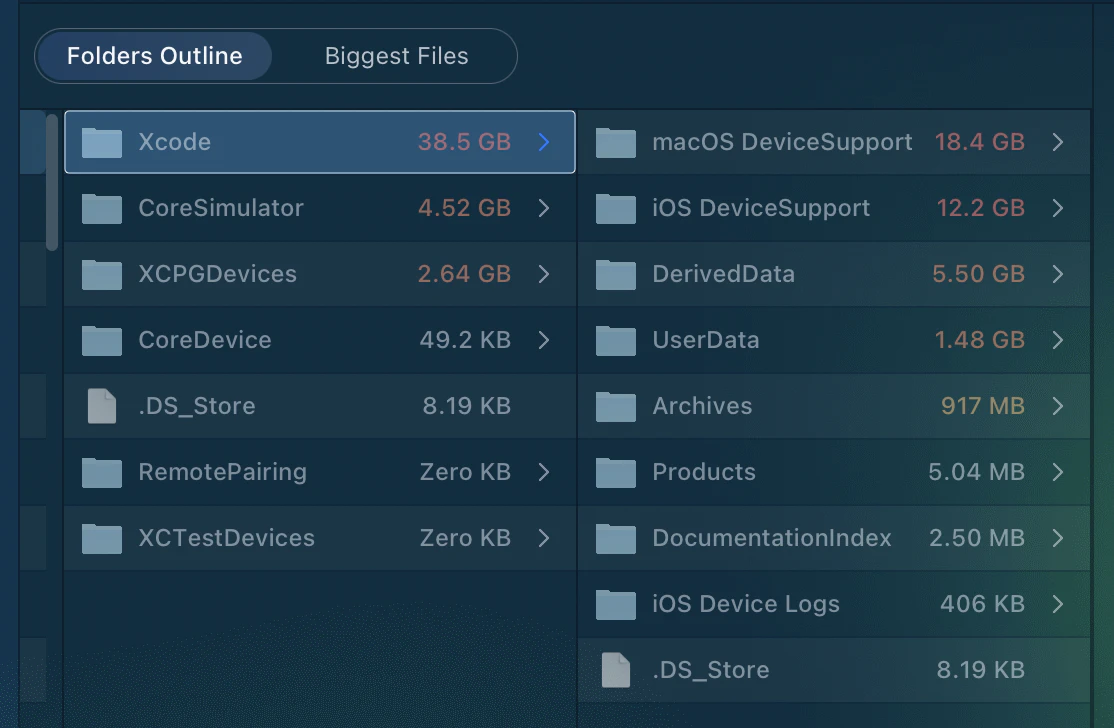The image size is (1114, 728).
Task: Click the Products folder icon
Action: [615, 472]
